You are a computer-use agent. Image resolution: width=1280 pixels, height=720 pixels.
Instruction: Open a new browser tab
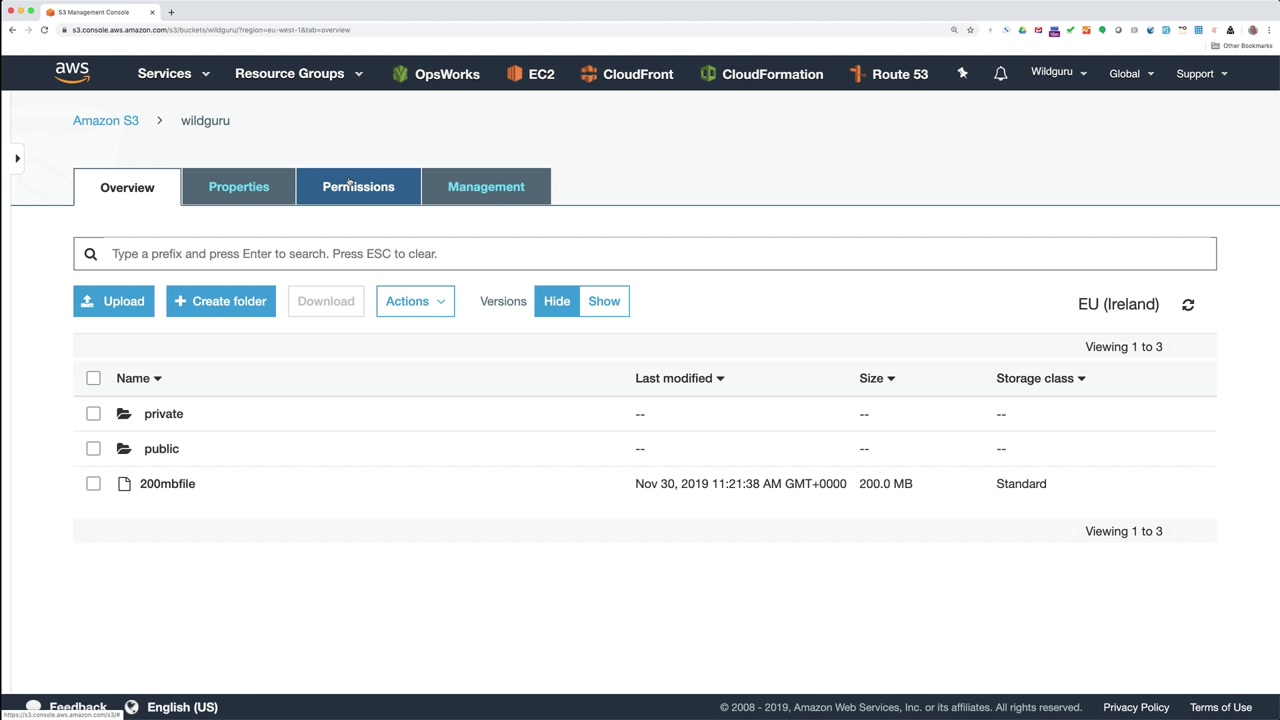coord(171,12)
